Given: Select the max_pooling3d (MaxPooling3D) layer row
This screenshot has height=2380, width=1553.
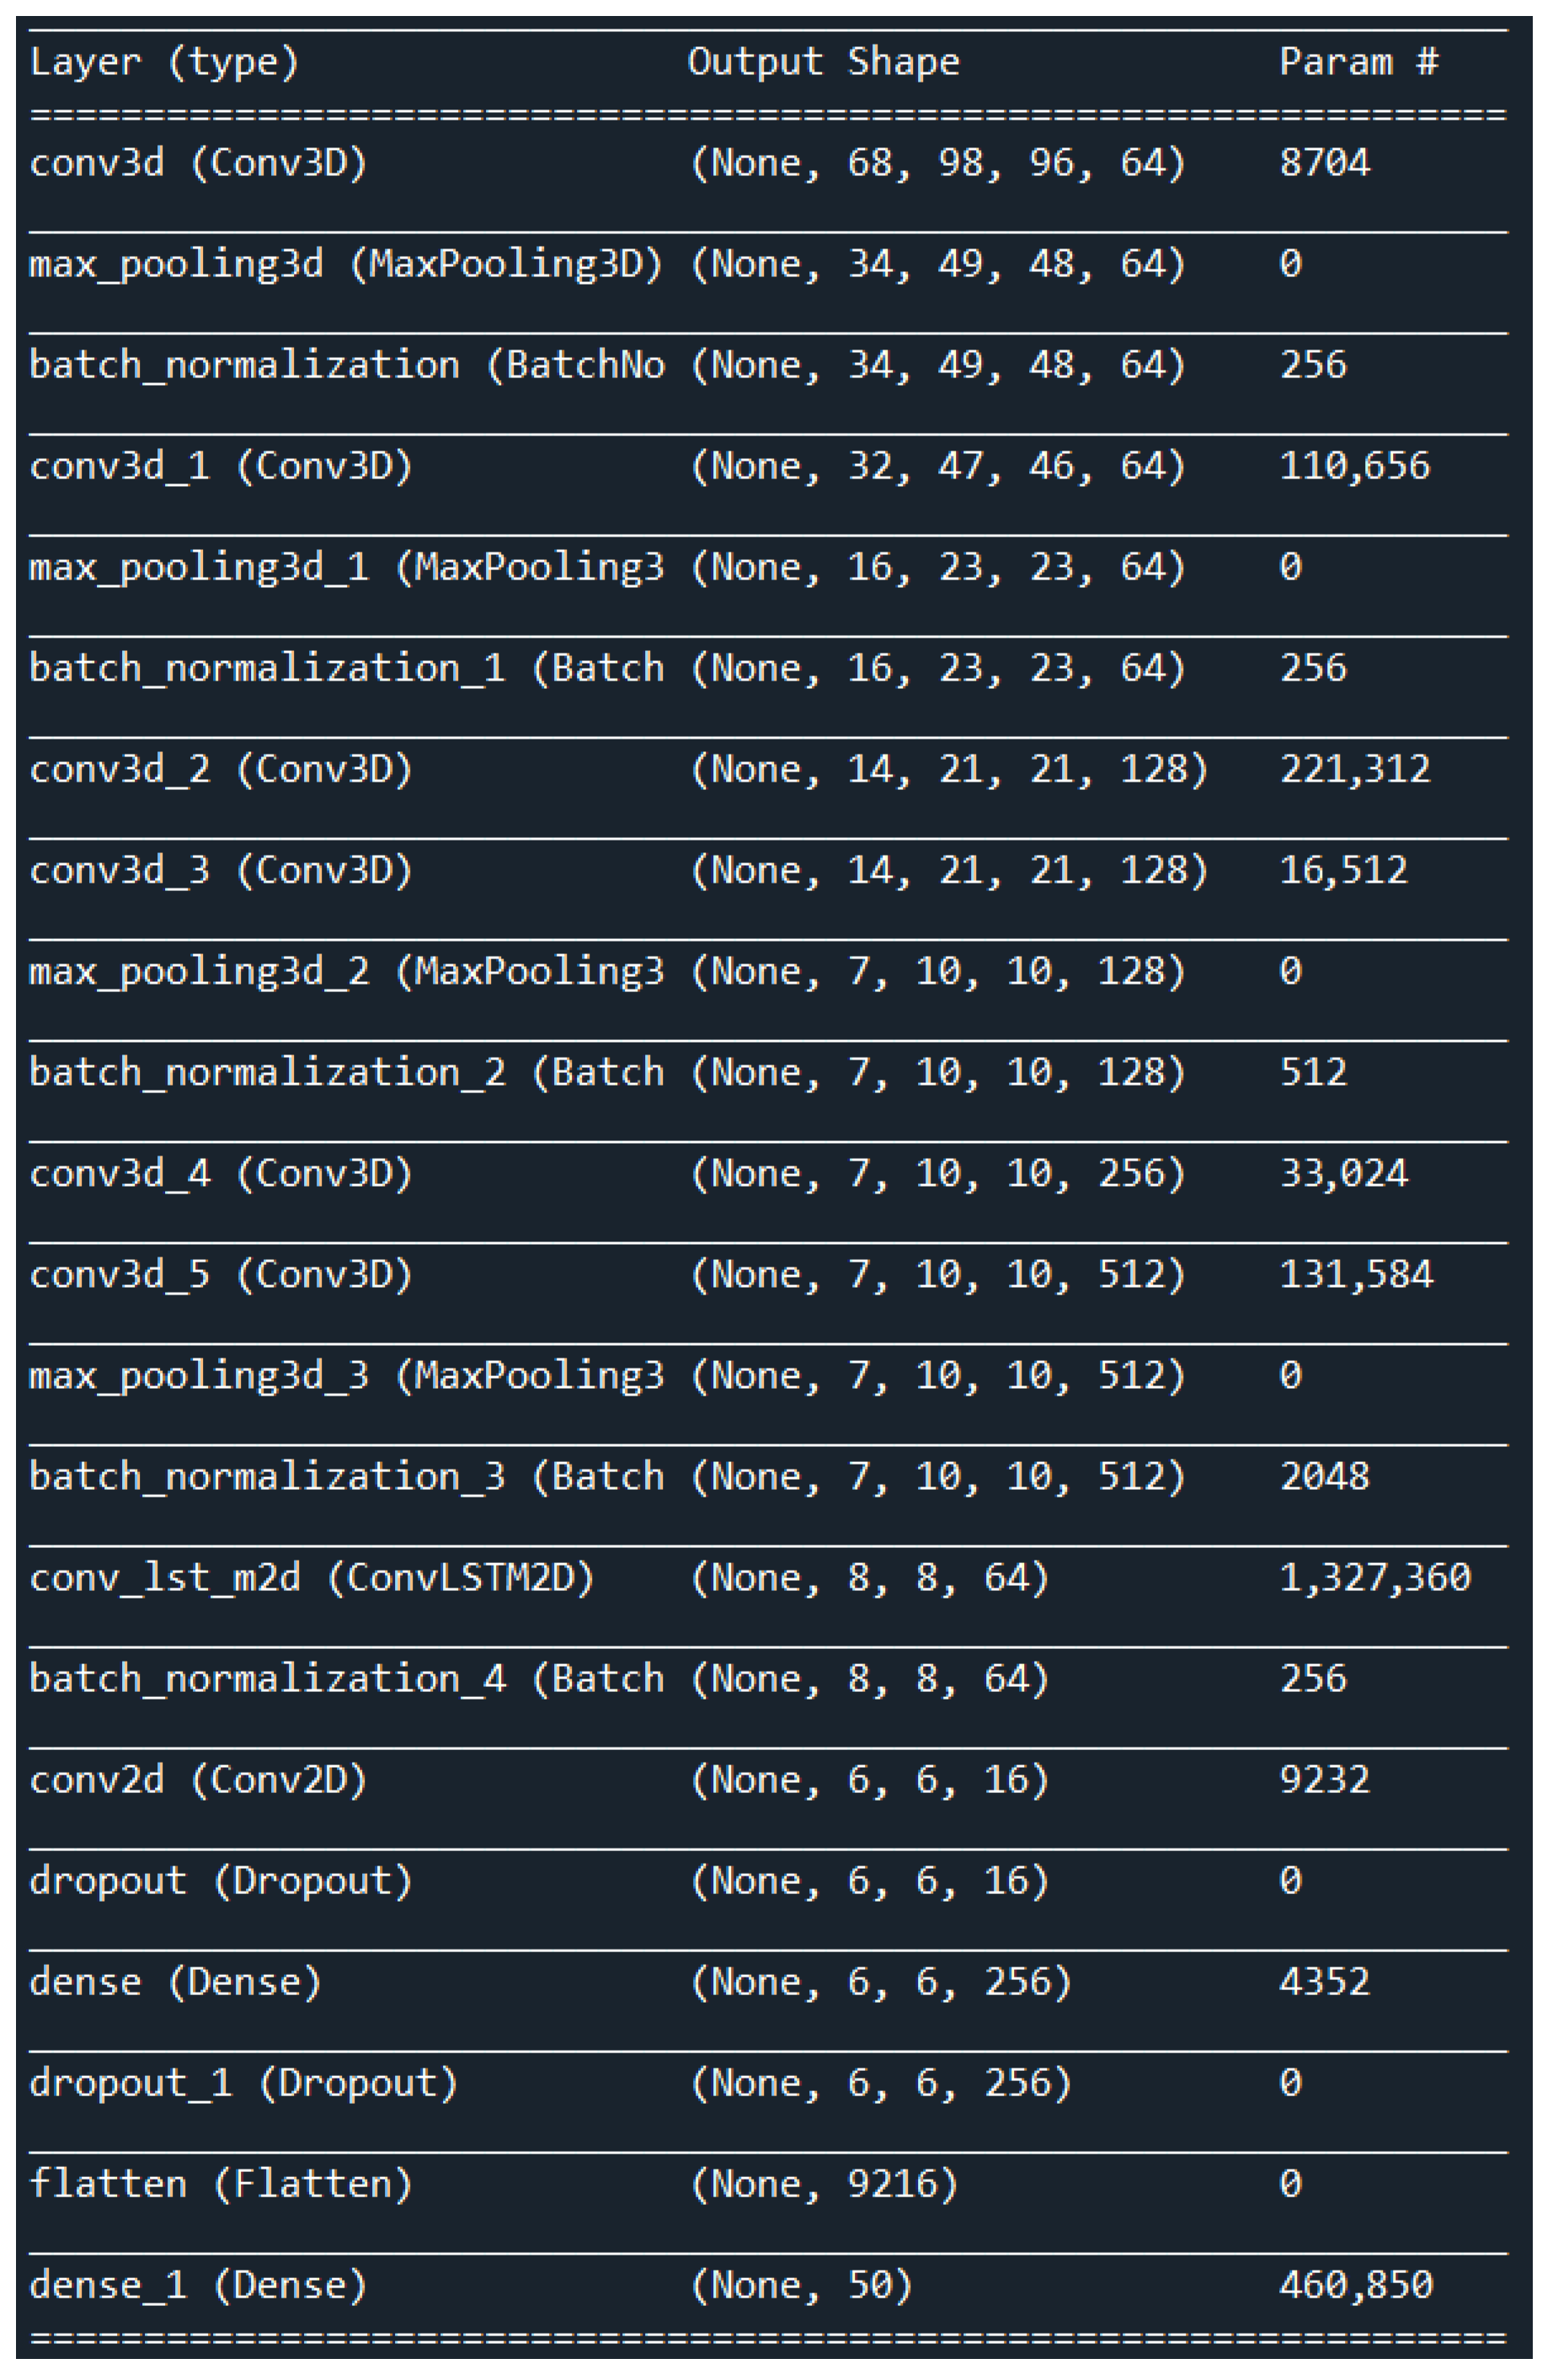Looking at the screenshot, I should tap(345, 265).
